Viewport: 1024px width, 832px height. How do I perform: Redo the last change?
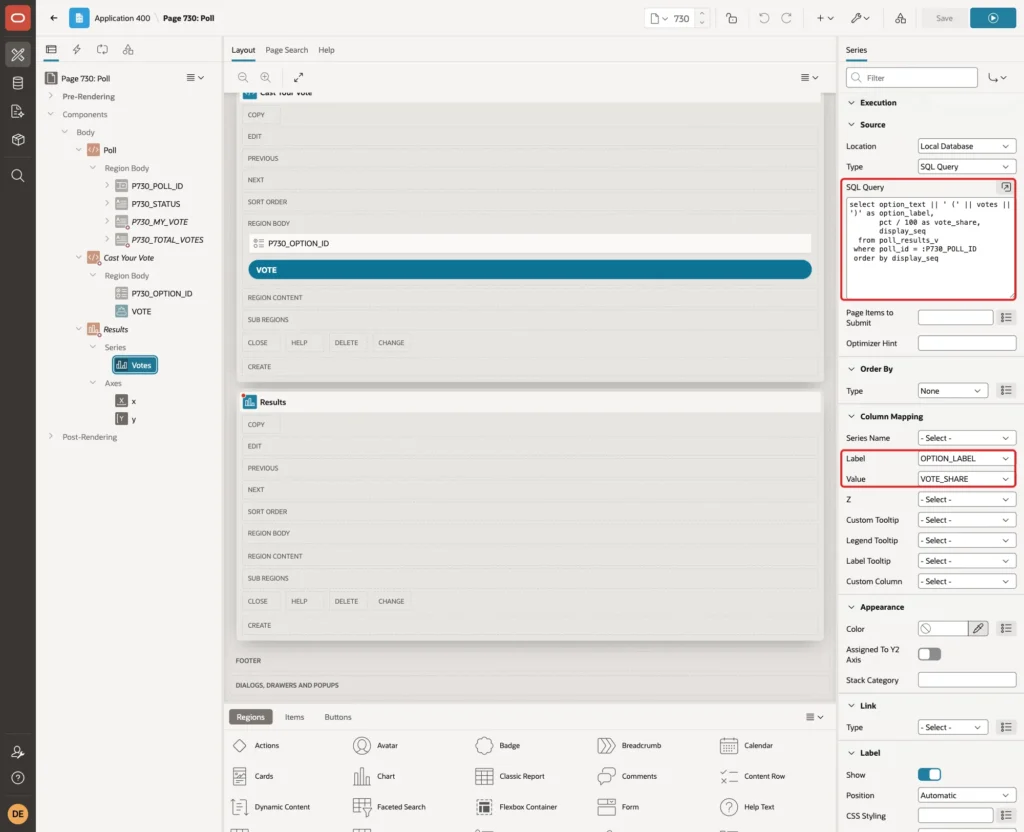pos(786,18)
